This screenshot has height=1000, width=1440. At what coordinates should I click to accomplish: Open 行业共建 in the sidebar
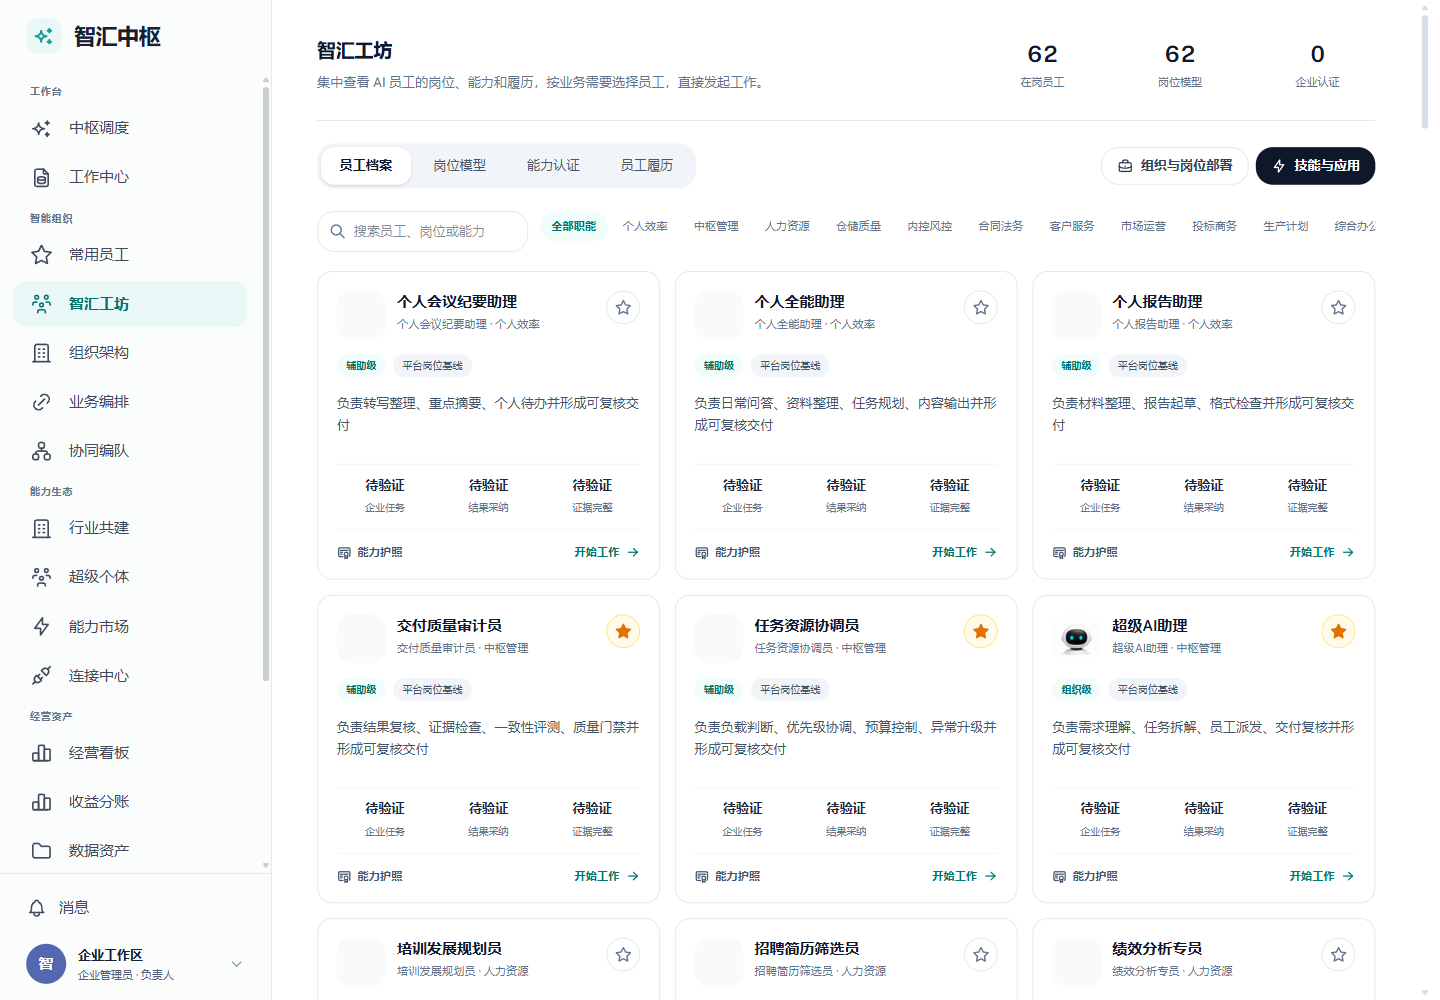point(130,528)
